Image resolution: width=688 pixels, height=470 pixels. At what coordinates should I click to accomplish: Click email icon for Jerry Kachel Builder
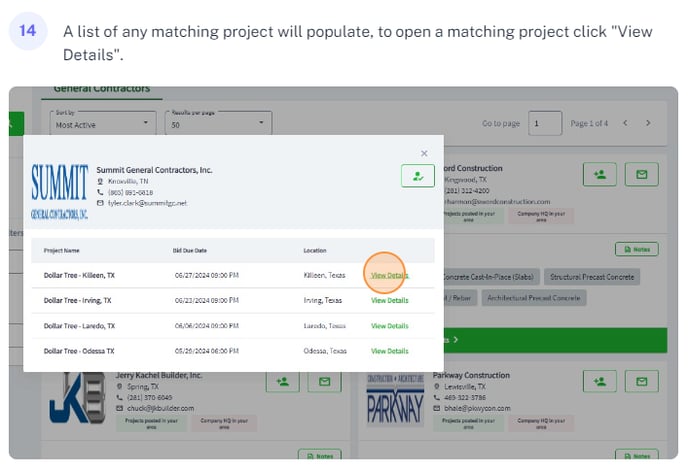324,381
